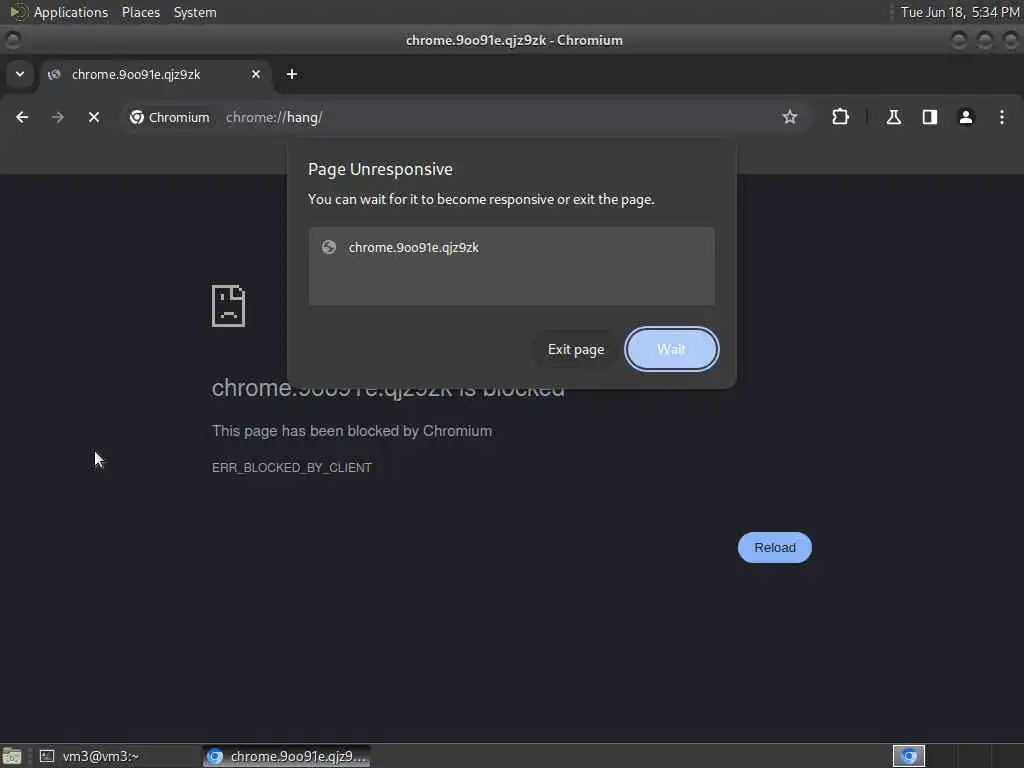
Task: Click the ERR_BLOCKED_BY_CLIENT text
Action: 292,468
